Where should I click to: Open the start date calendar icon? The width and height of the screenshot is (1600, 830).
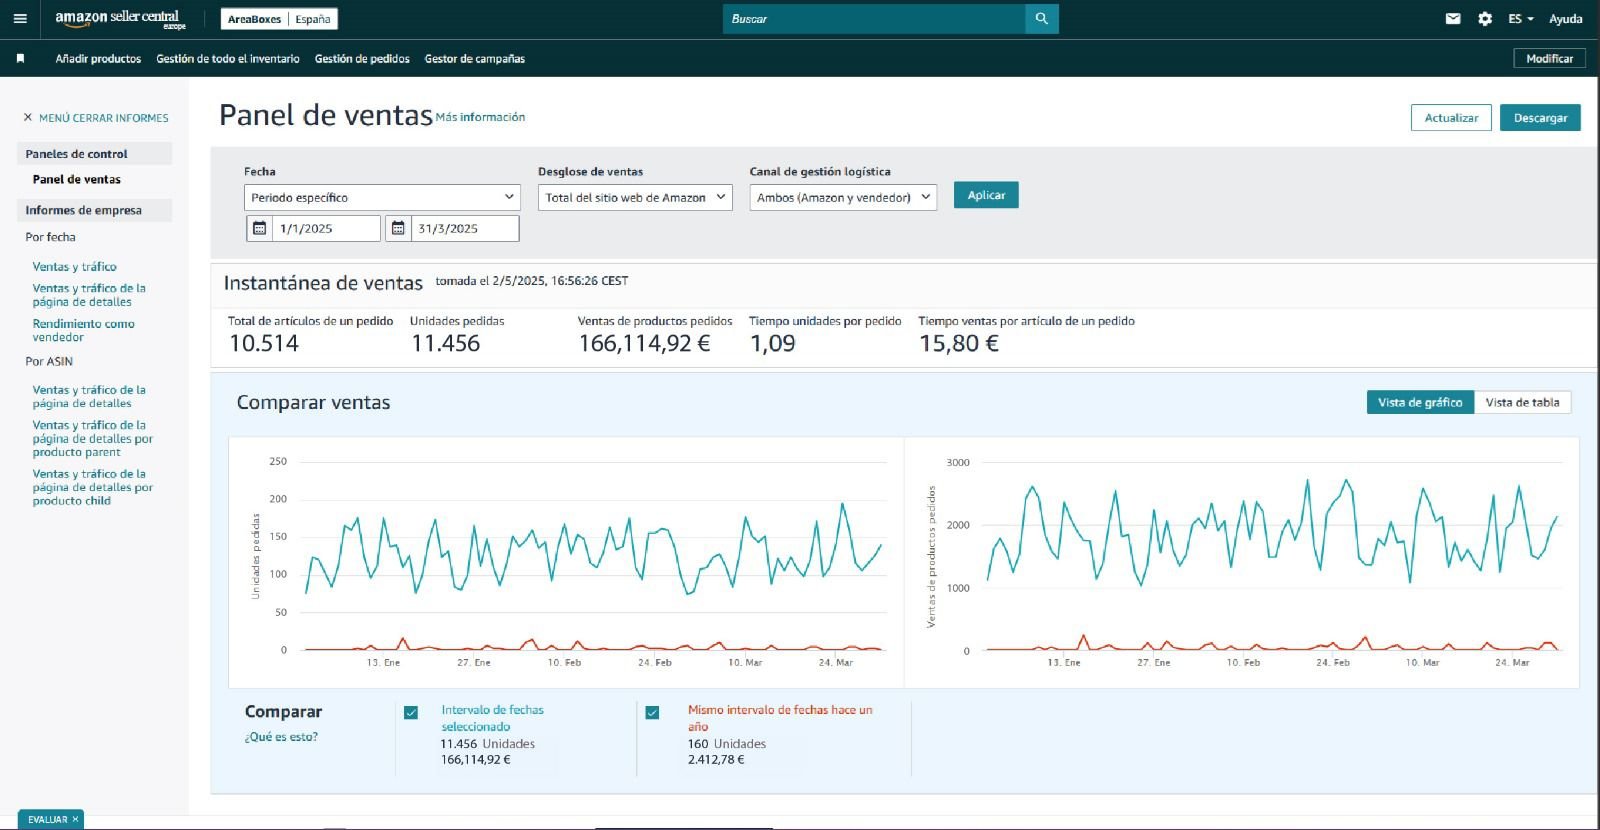click(259, 229)
